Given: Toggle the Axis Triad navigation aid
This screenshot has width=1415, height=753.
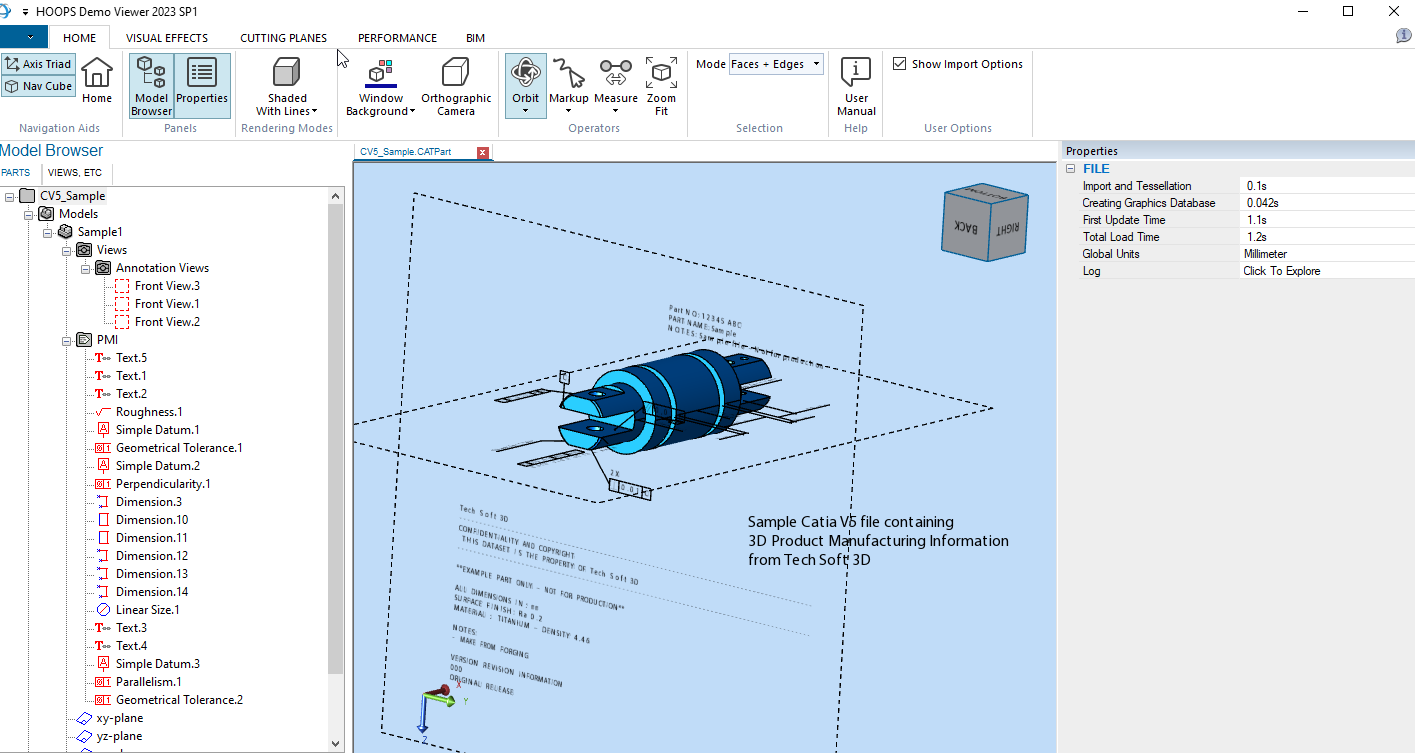Looking at the screenshot, I should click(38, 64).
